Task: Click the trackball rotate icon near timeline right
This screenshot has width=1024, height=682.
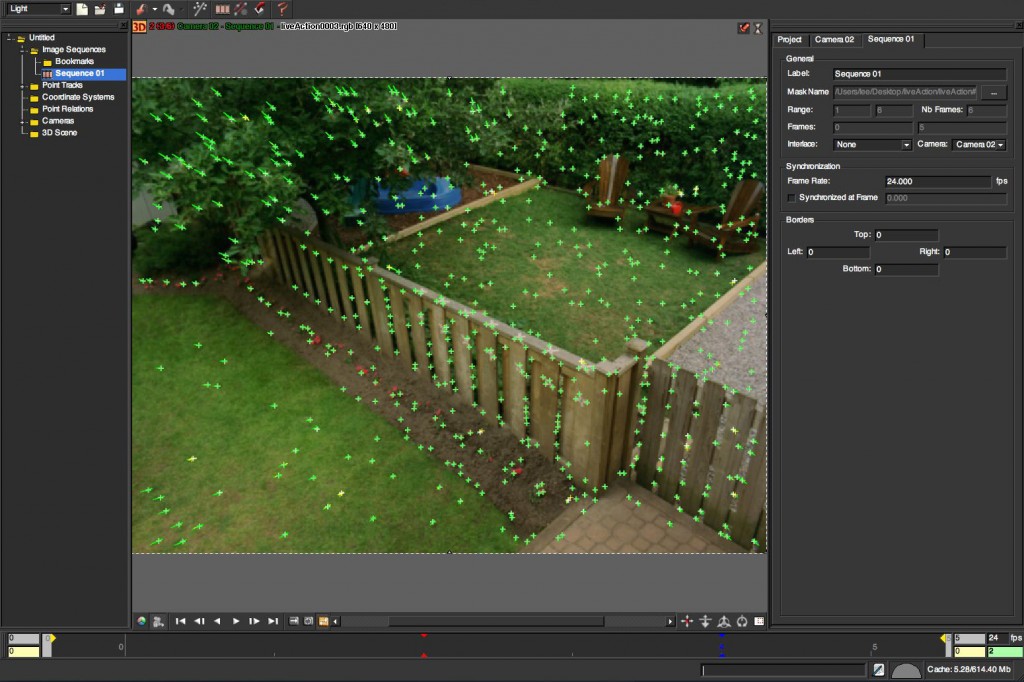Action: click(x=724, y=621)
